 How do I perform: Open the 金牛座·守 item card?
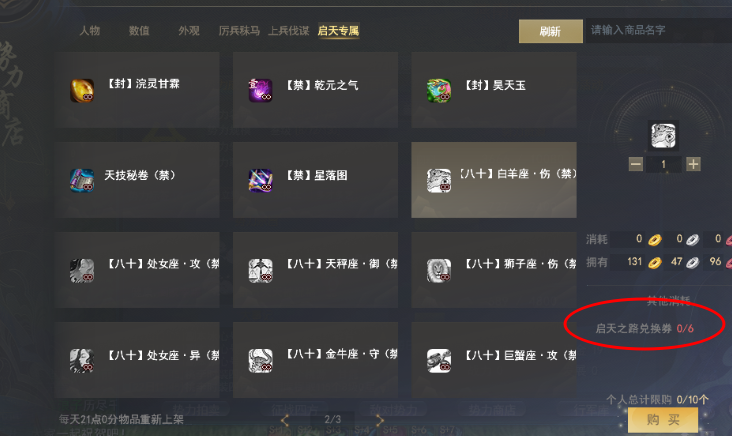[x=316, y=360]
